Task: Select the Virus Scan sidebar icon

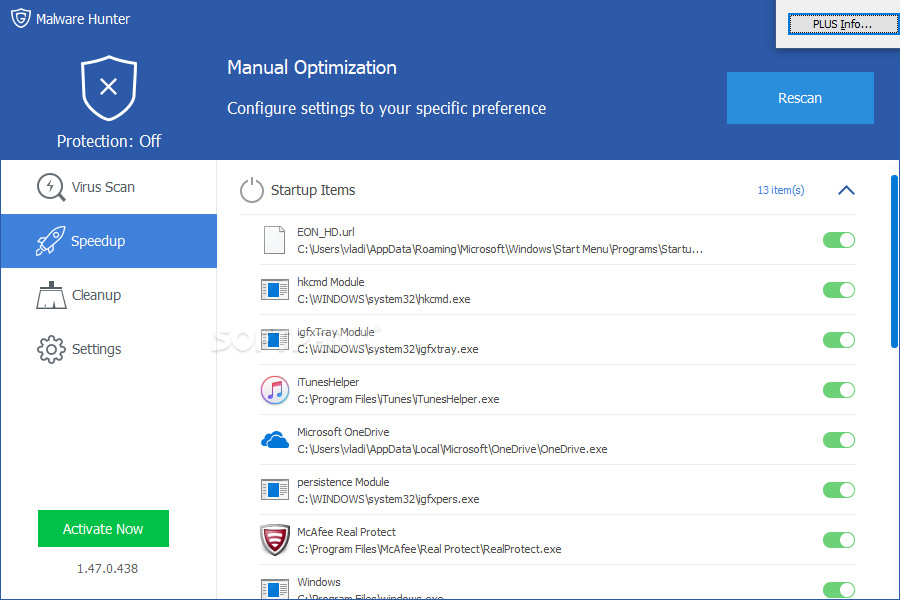Action: [x=50, y=186]
